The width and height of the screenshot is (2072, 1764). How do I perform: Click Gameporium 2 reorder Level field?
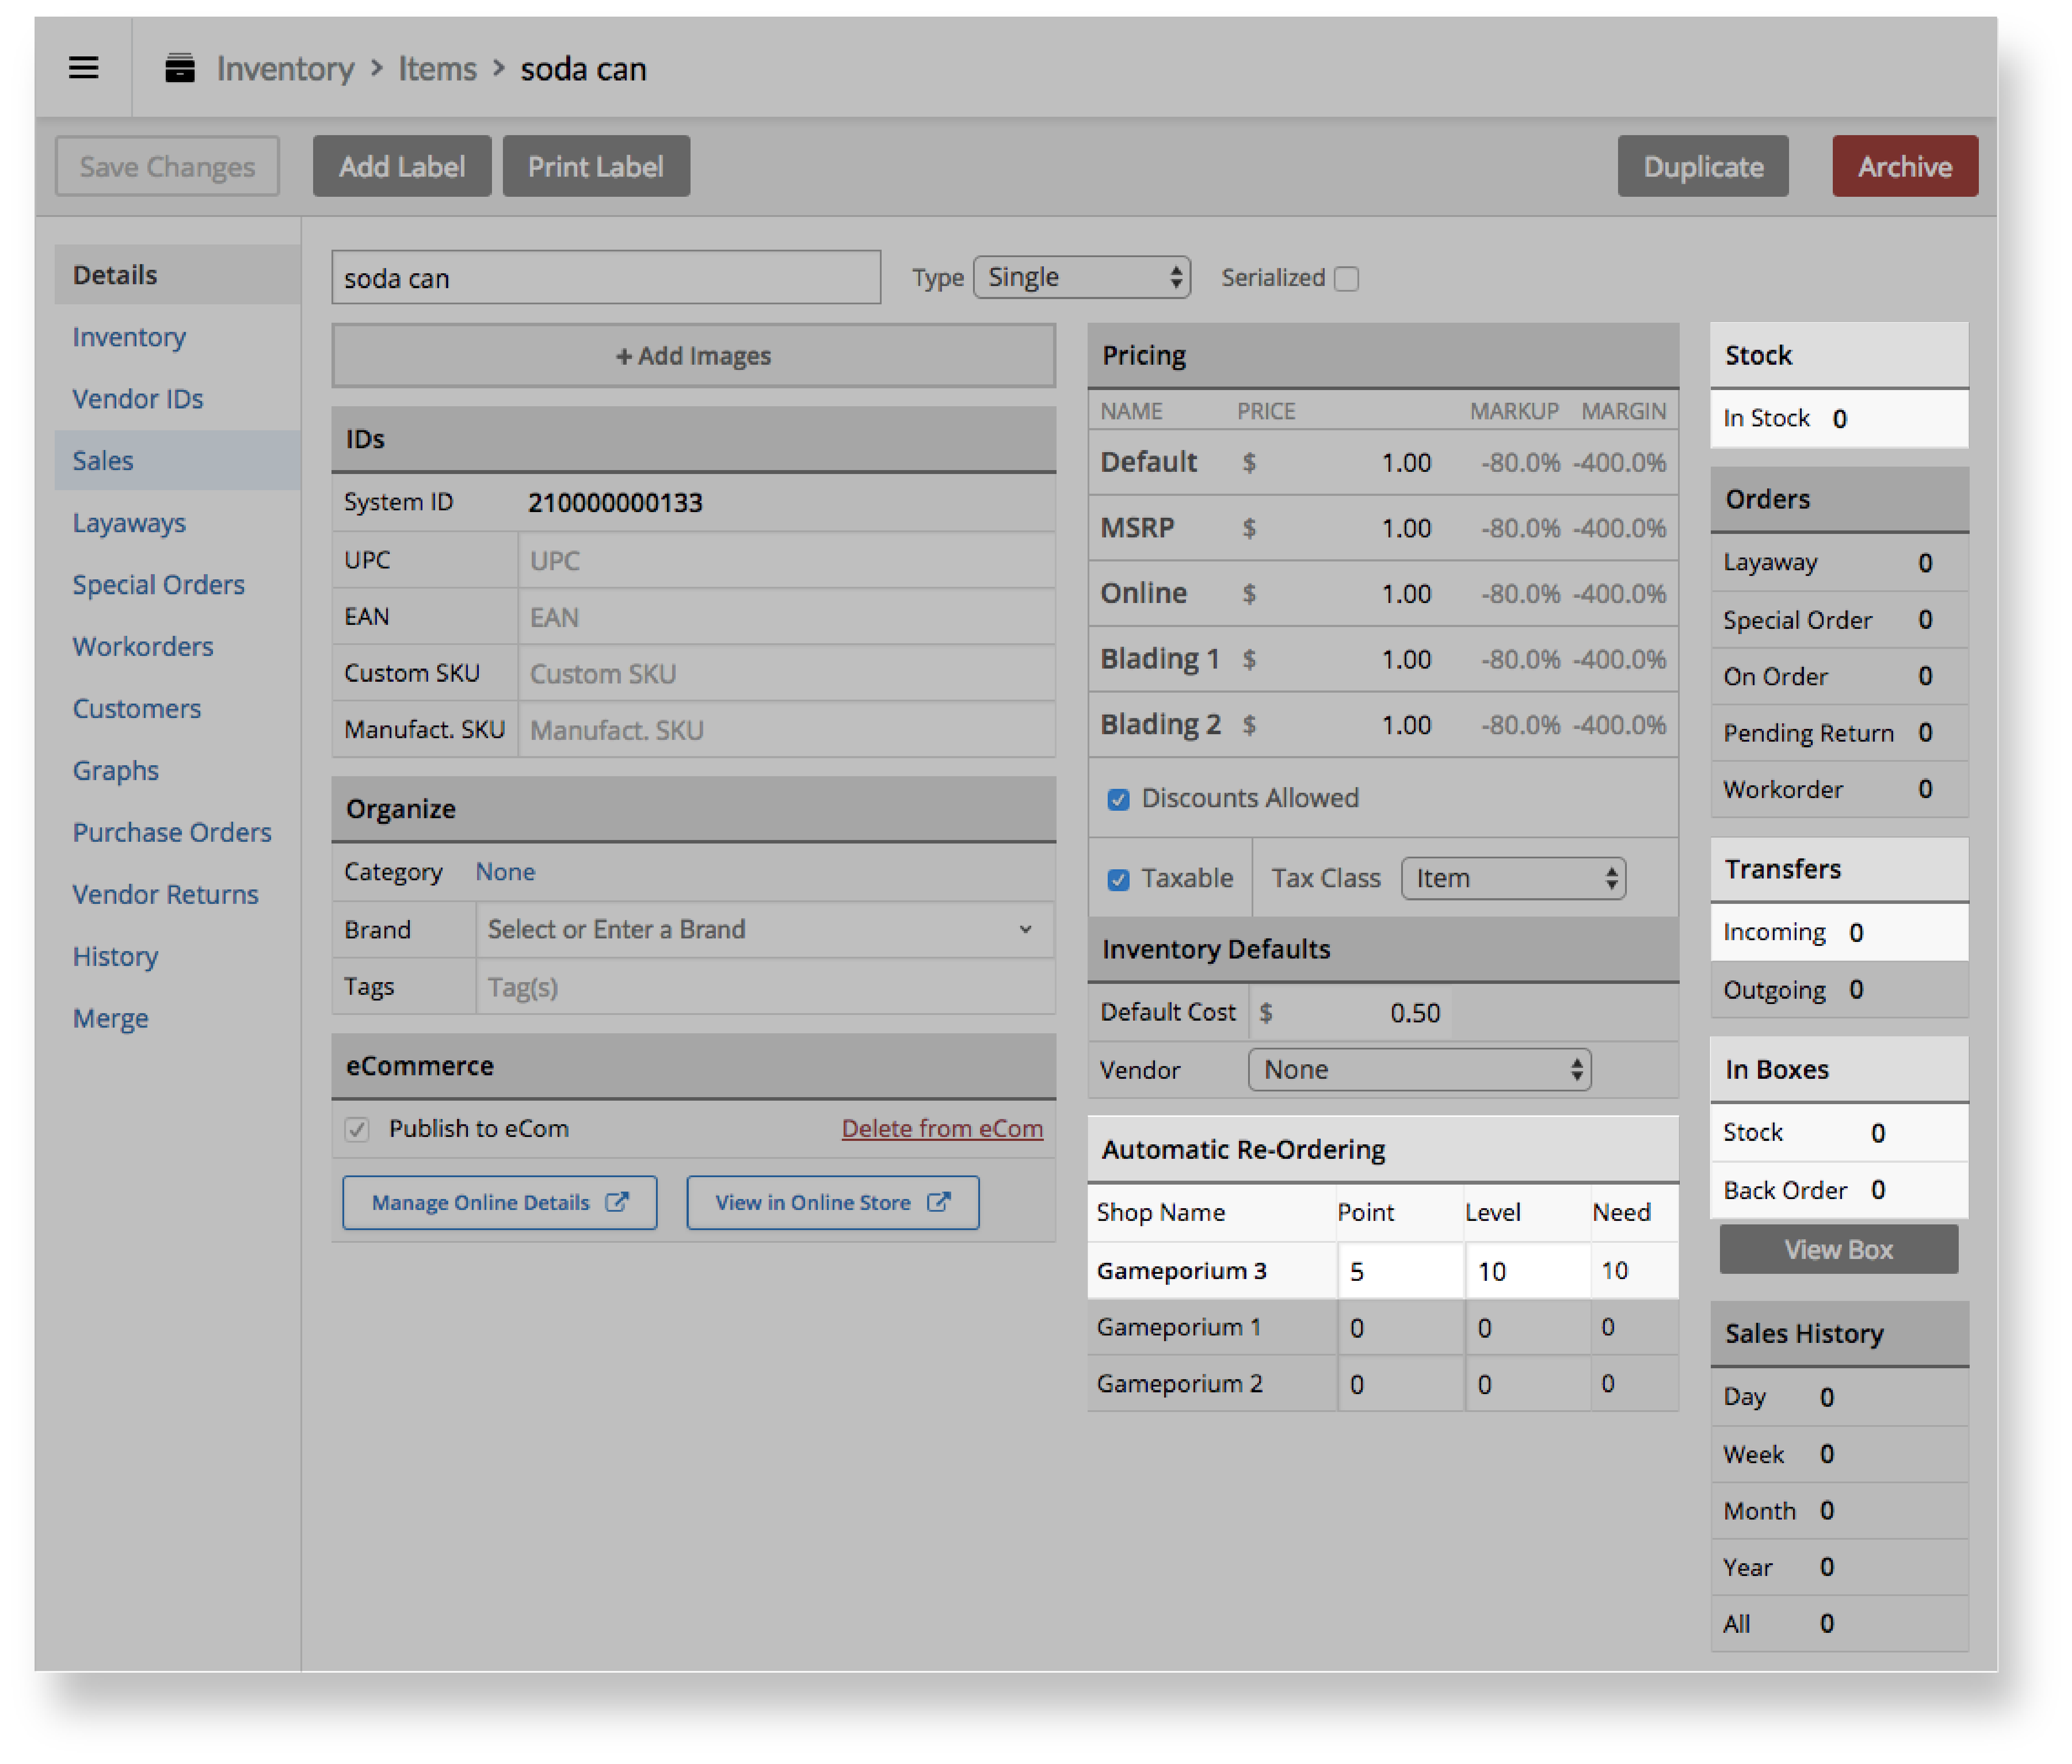tap(1527, 1384)
